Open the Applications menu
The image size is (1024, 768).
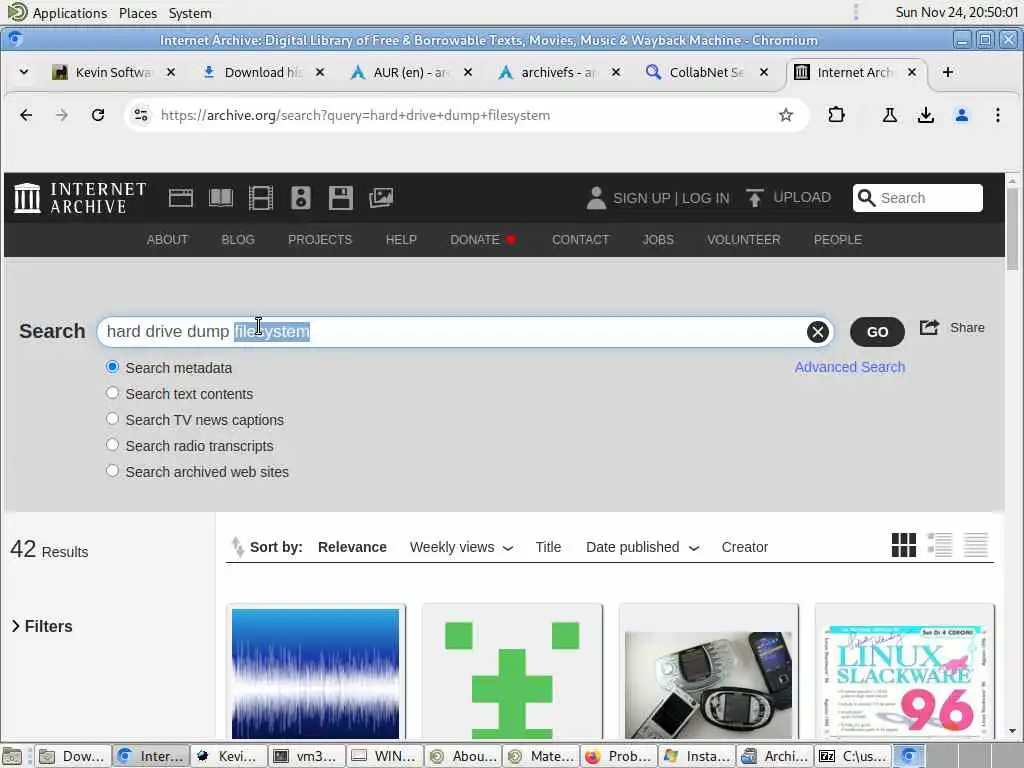pyautogui.click(x=57, y=13)
